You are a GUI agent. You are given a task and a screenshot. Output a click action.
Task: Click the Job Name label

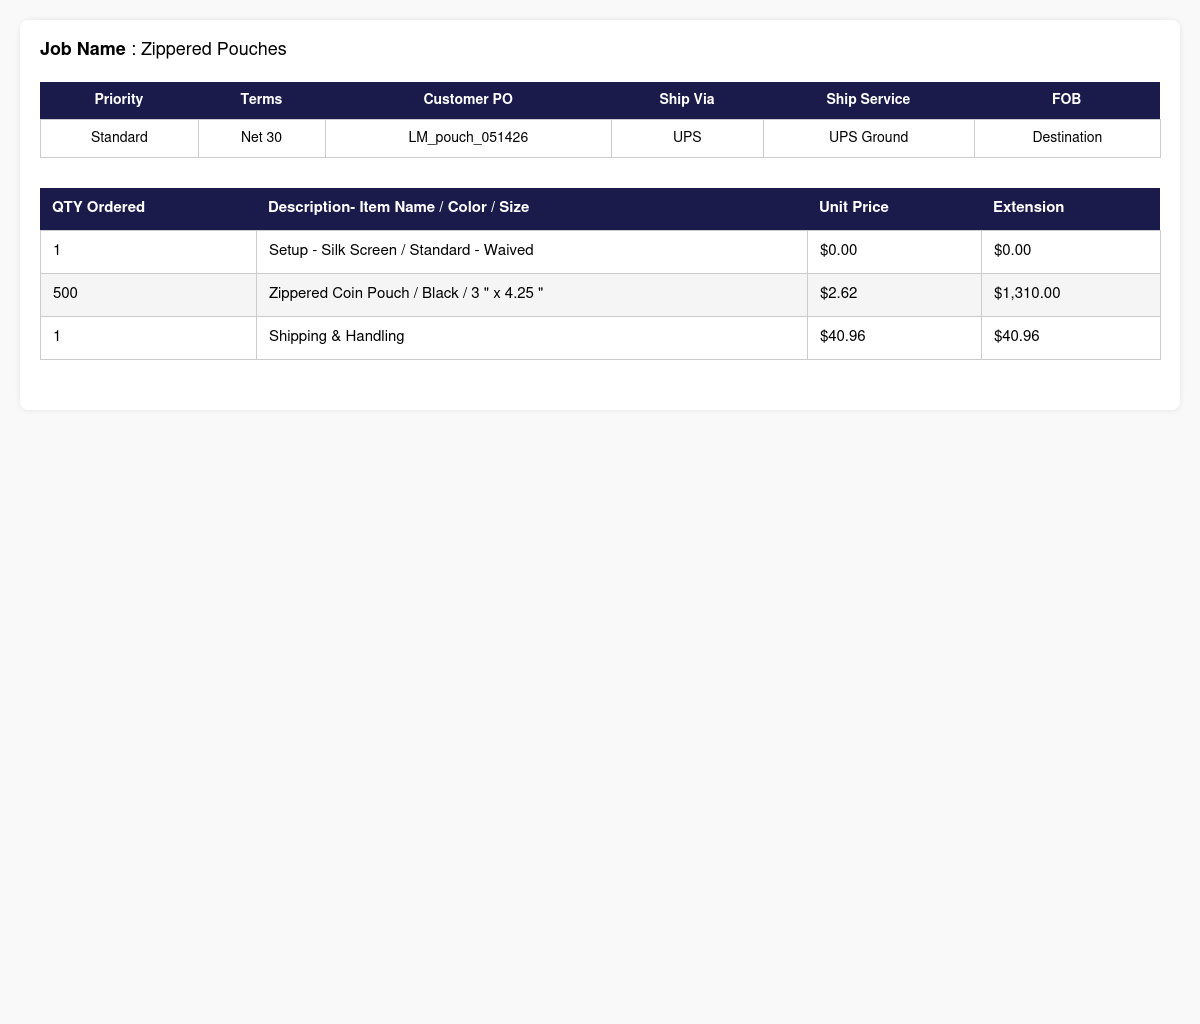(83, 49)
